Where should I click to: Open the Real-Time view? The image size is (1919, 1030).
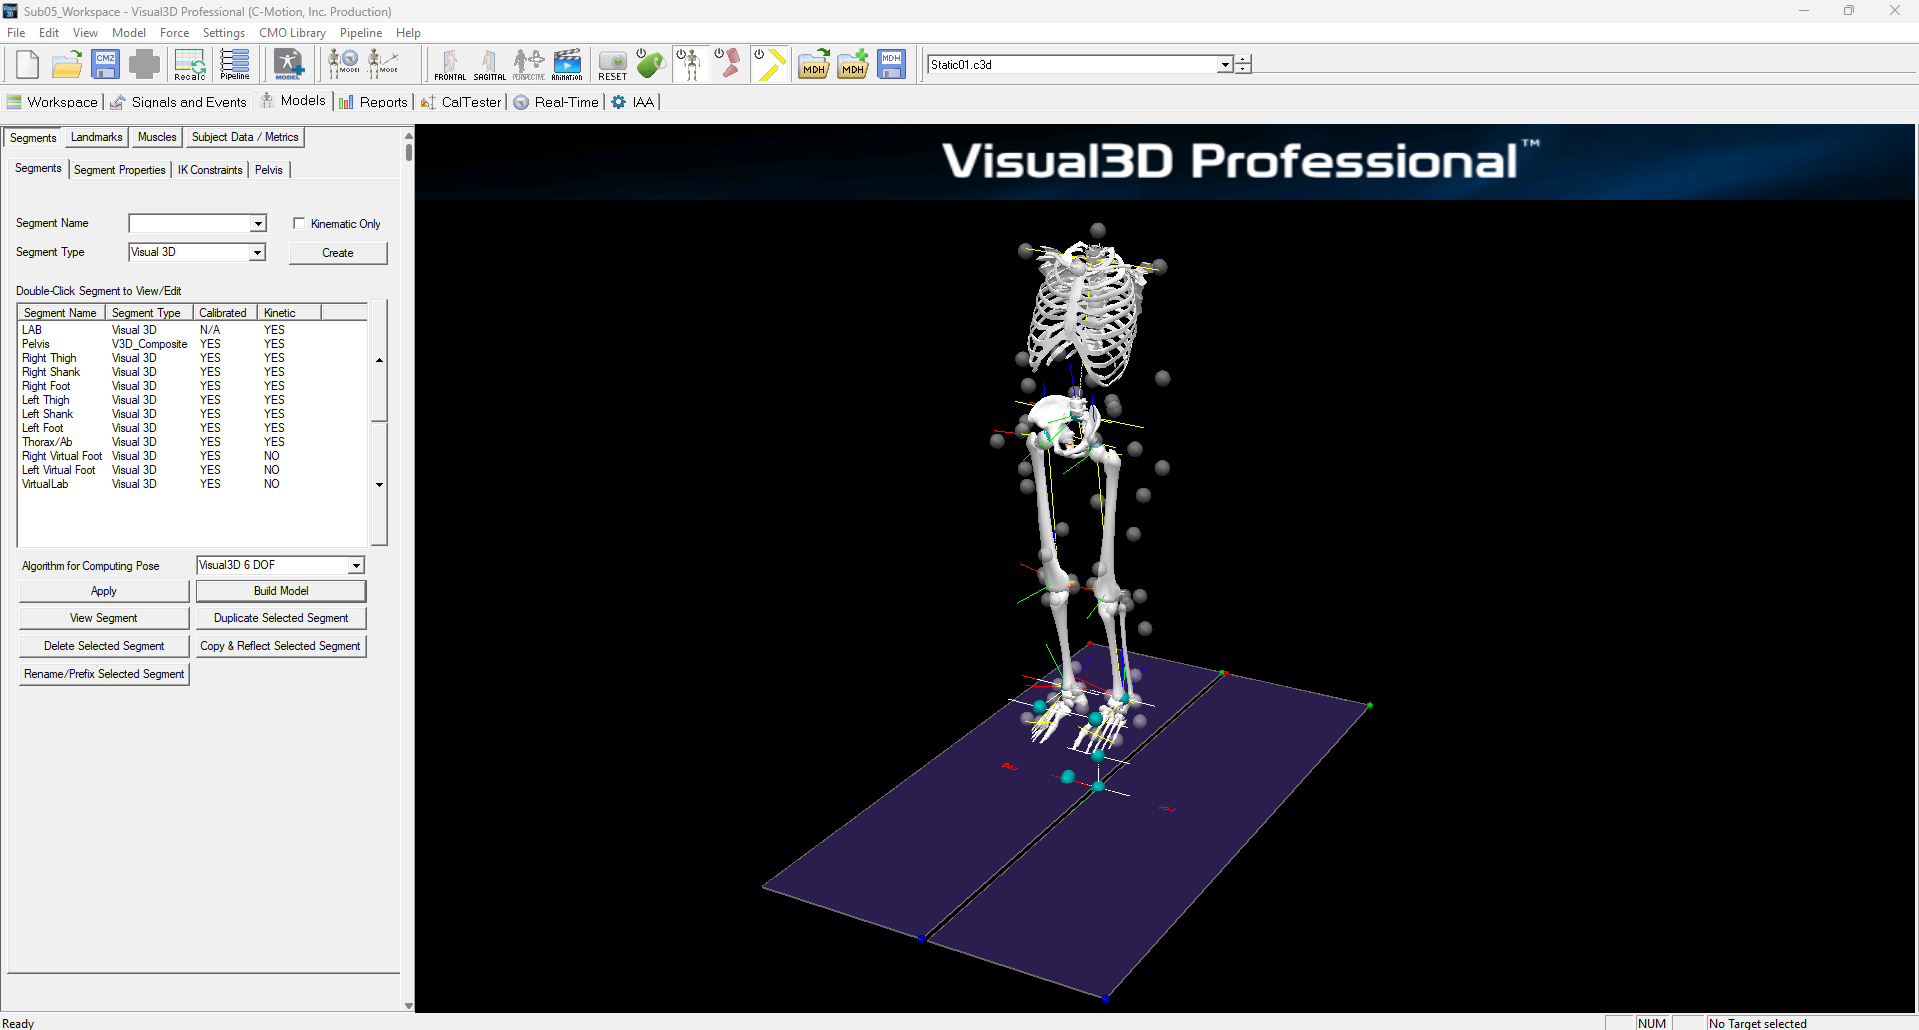pos(556,102)
